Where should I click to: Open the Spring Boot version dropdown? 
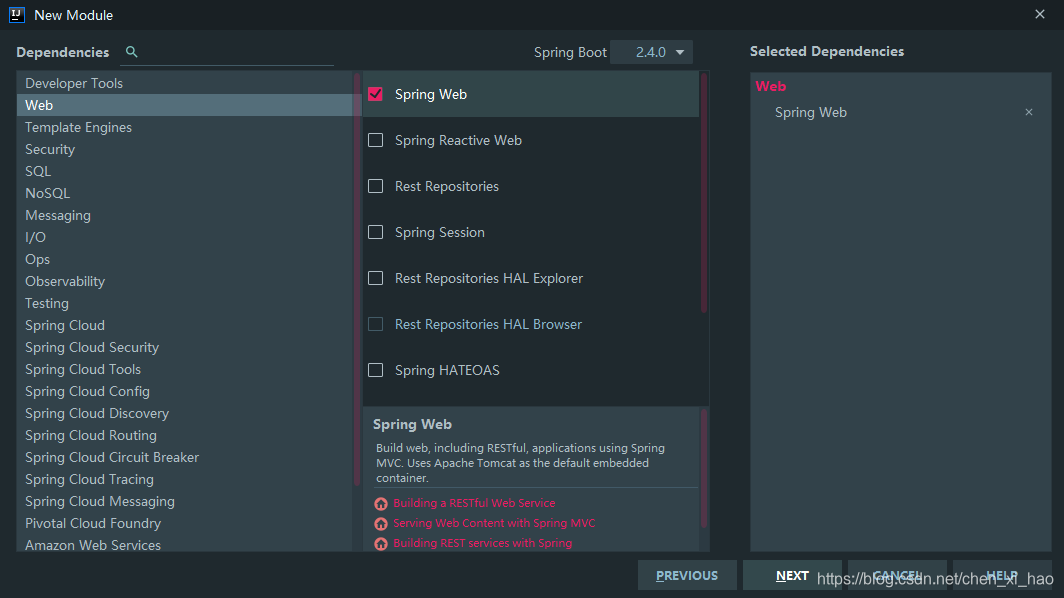pos(651,52)
